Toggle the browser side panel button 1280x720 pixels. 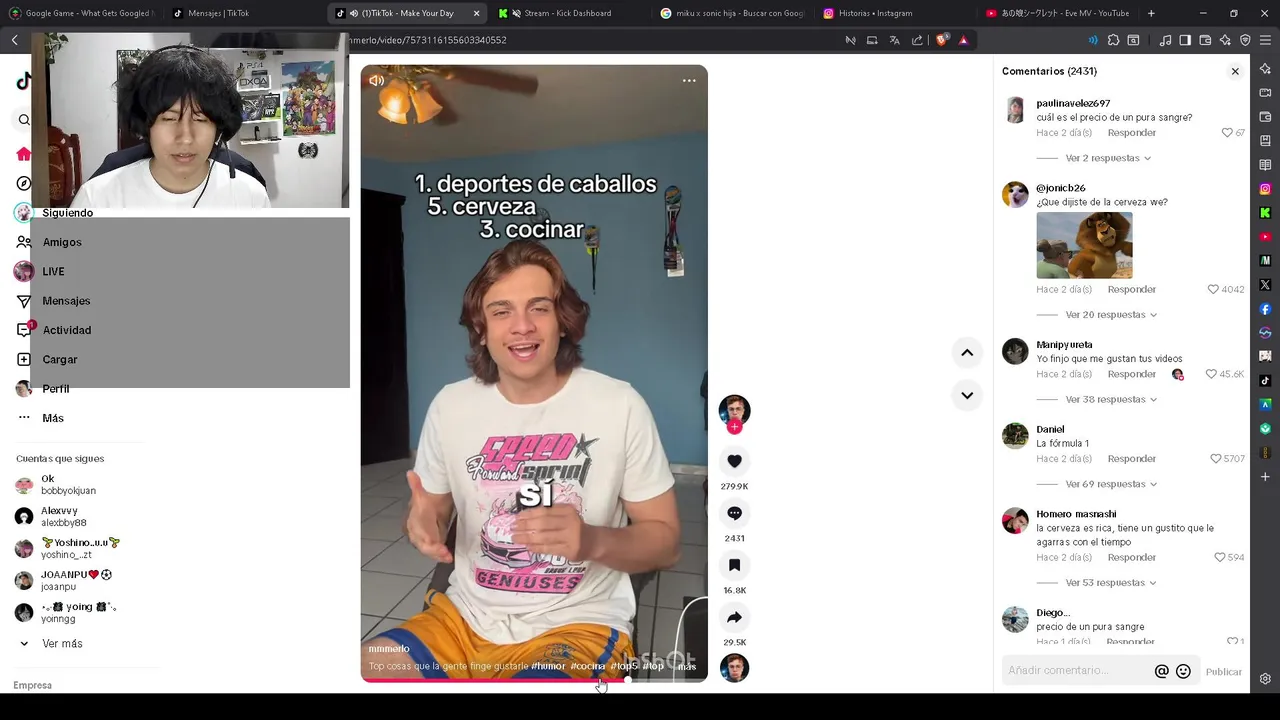1185,40
